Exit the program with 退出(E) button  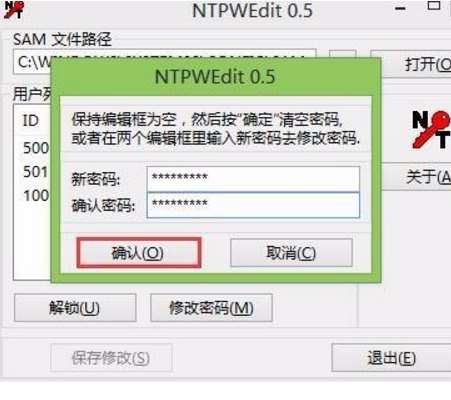[391, 358]
